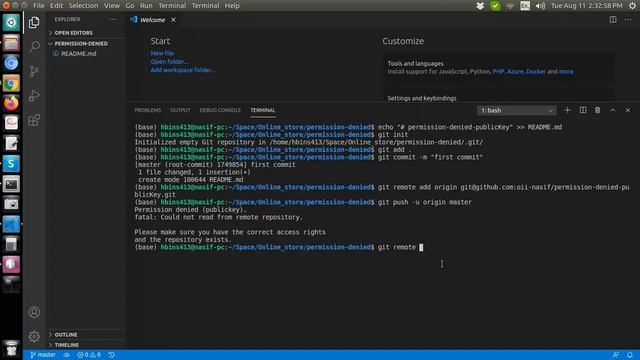The width and height of the screenshot is (640, 360).
Task: Open notifications bell in status bar
Action: point(630,355)
